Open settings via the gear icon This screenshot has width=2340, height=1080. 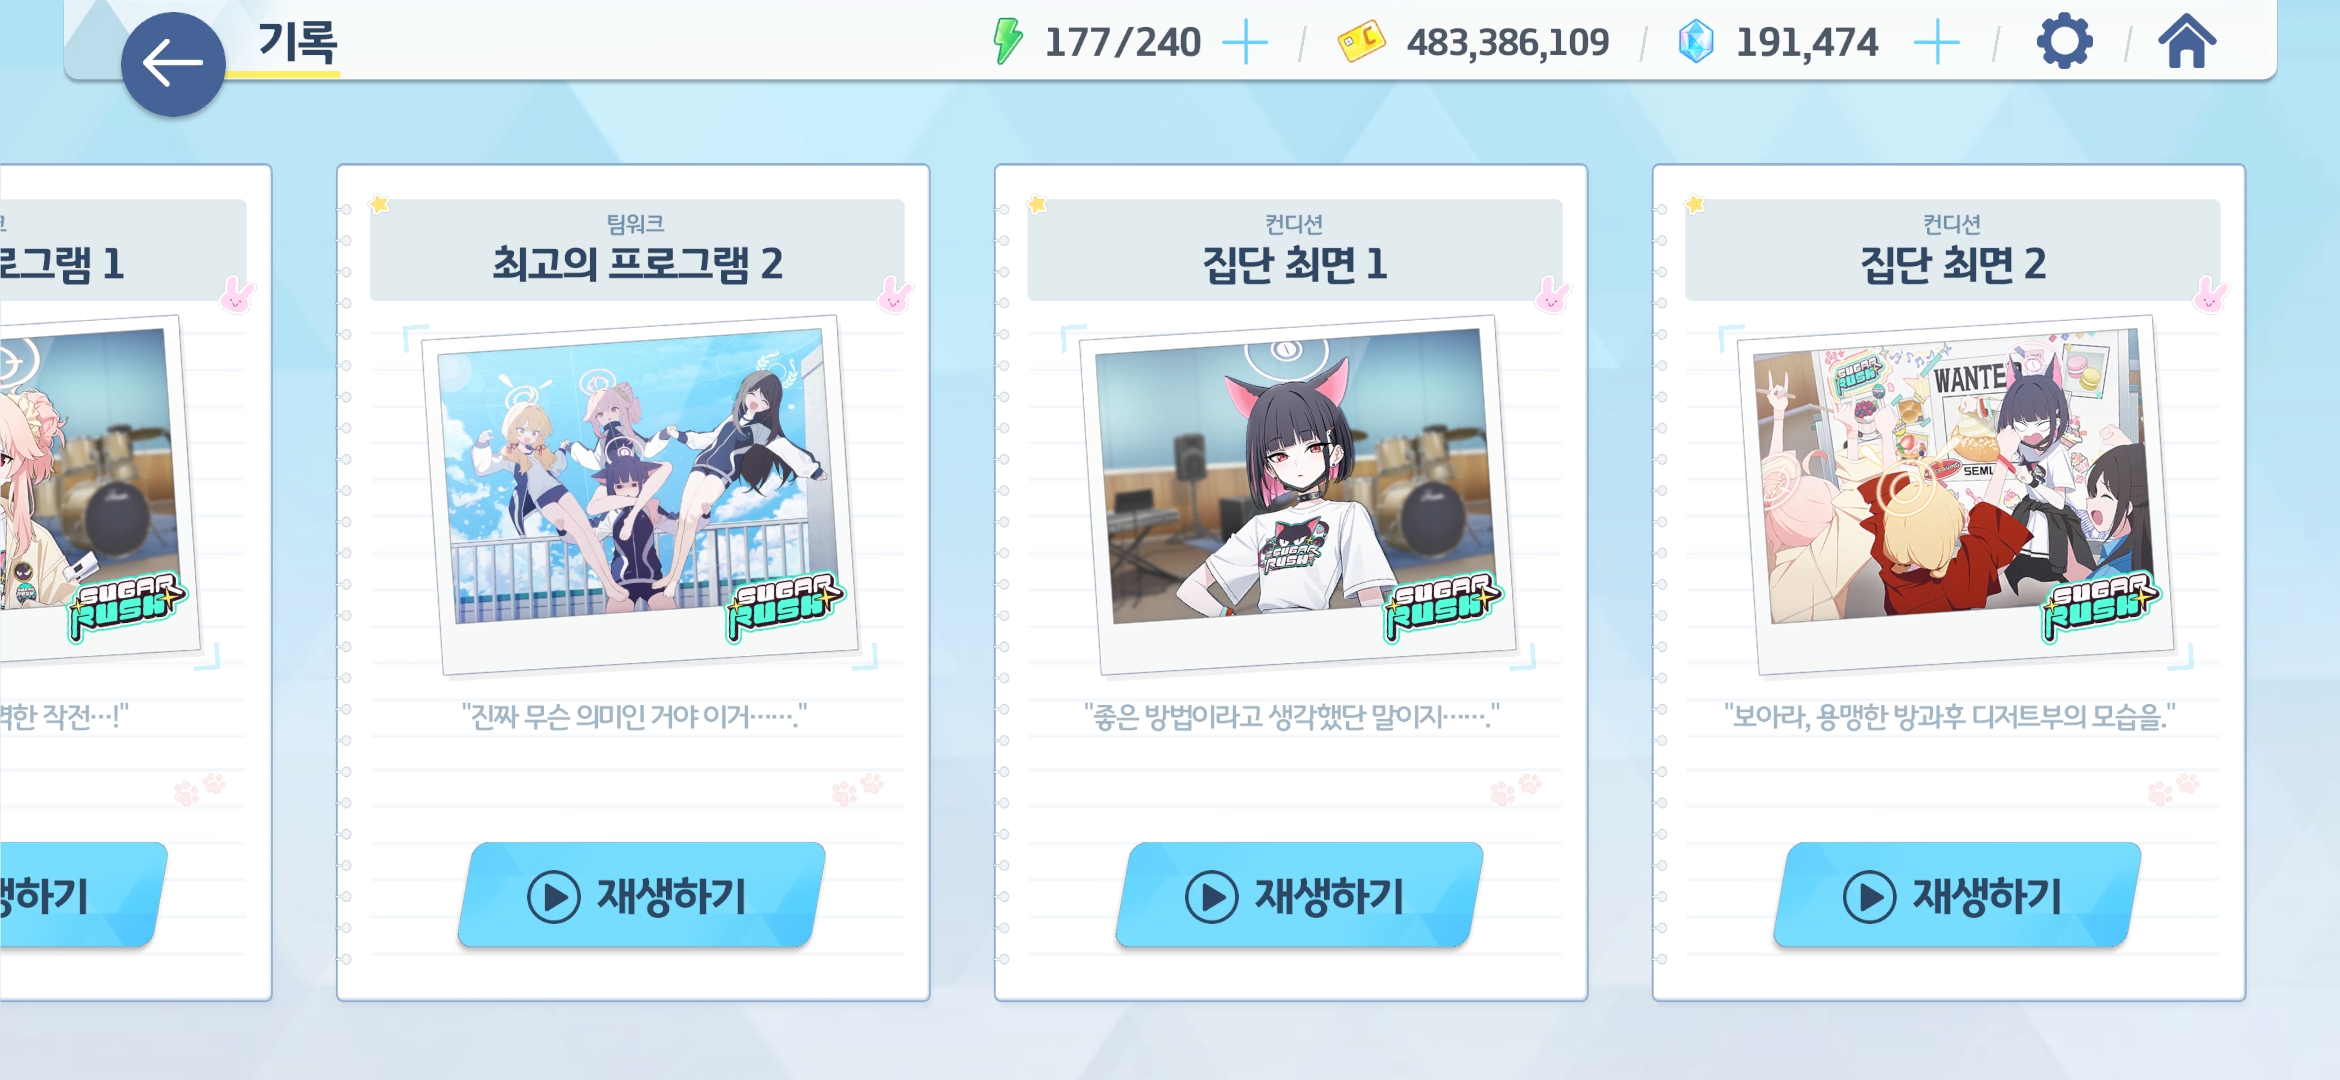2064,43
